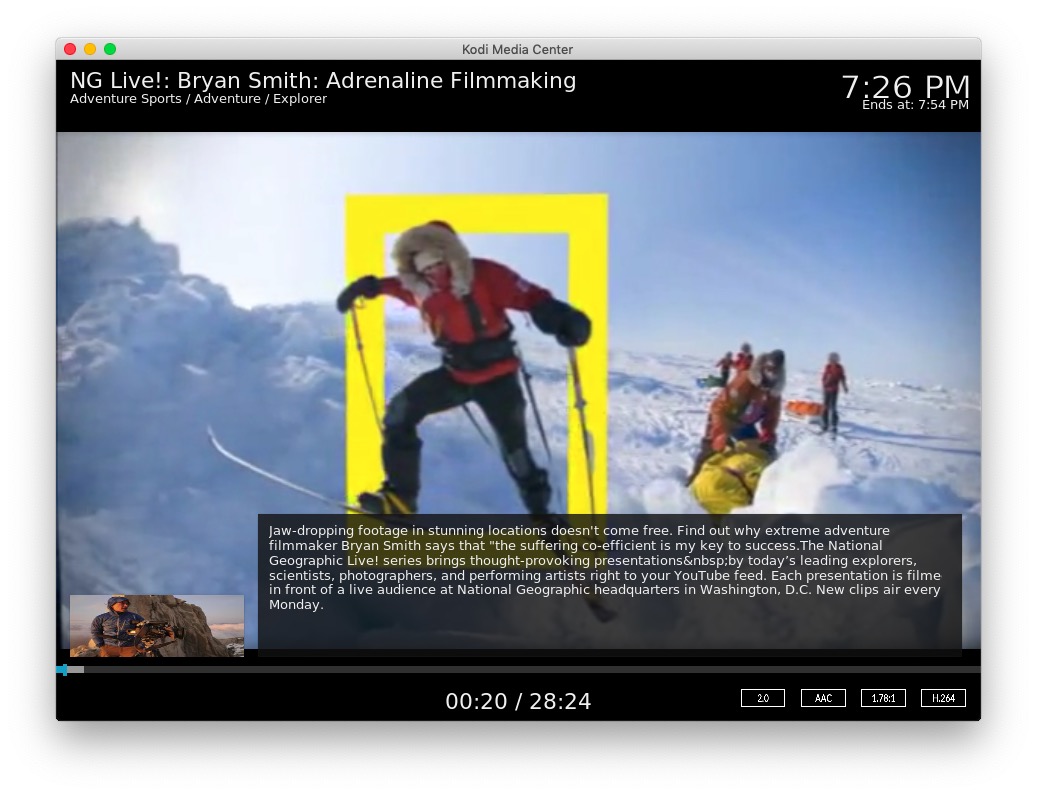Close the Kodi Media Center window

(70, 49)
